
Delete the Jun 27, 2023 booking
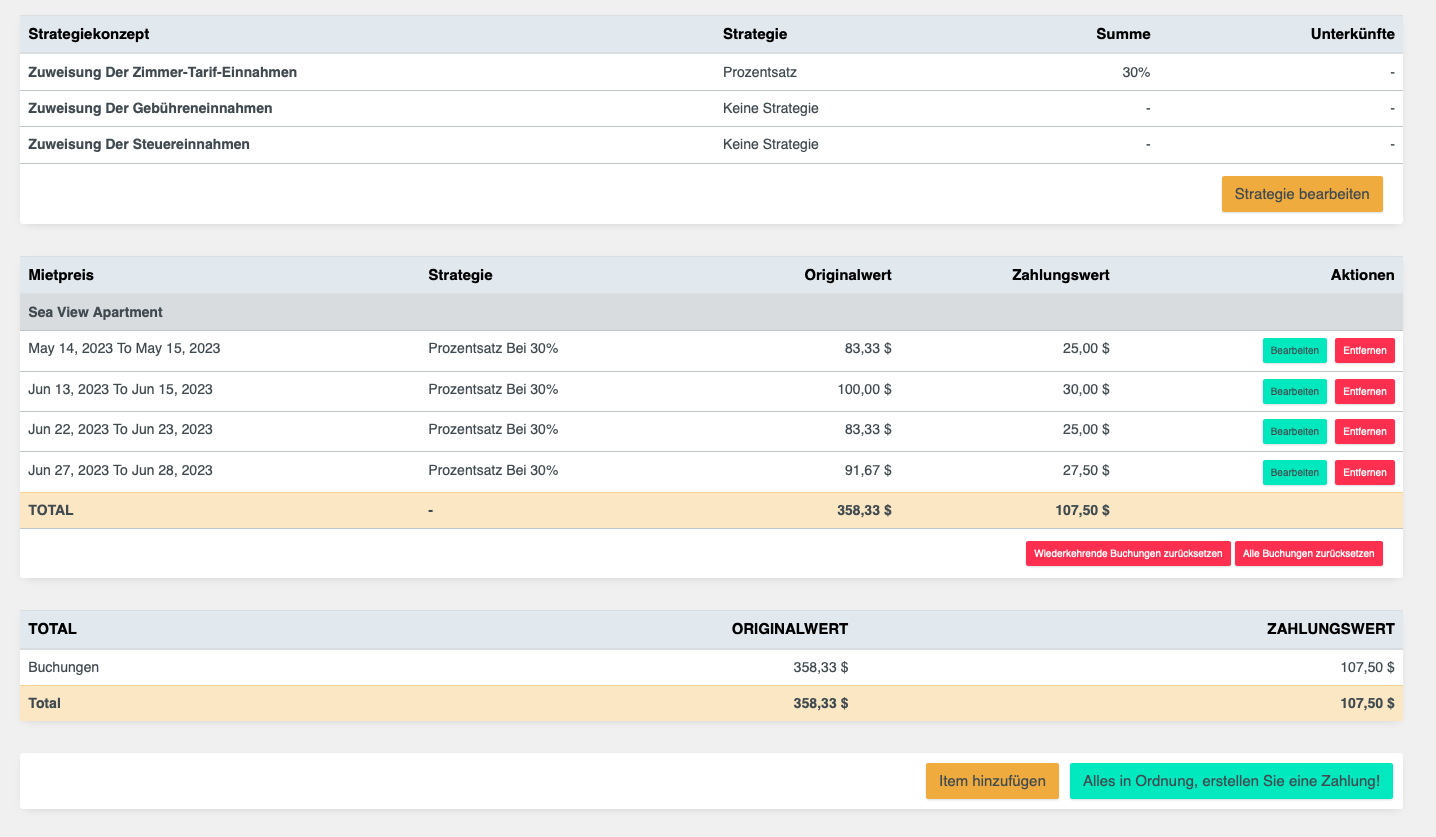coord(1364,472)
